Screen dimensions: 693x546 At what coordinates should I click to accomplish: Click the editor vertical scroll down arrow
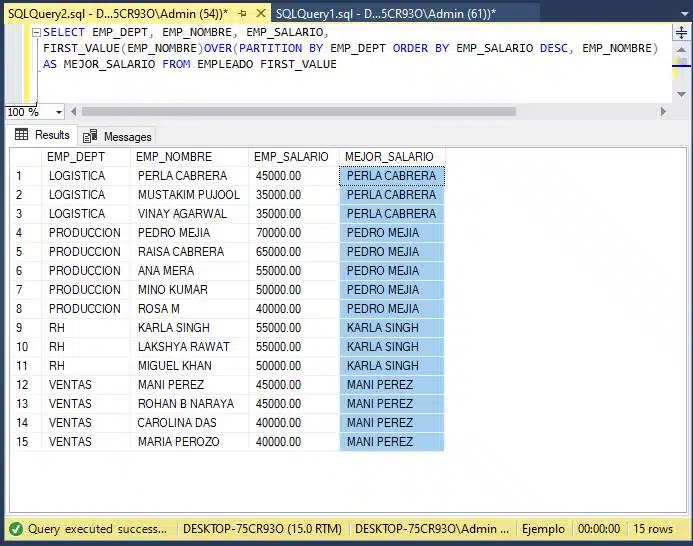point(681,94)
